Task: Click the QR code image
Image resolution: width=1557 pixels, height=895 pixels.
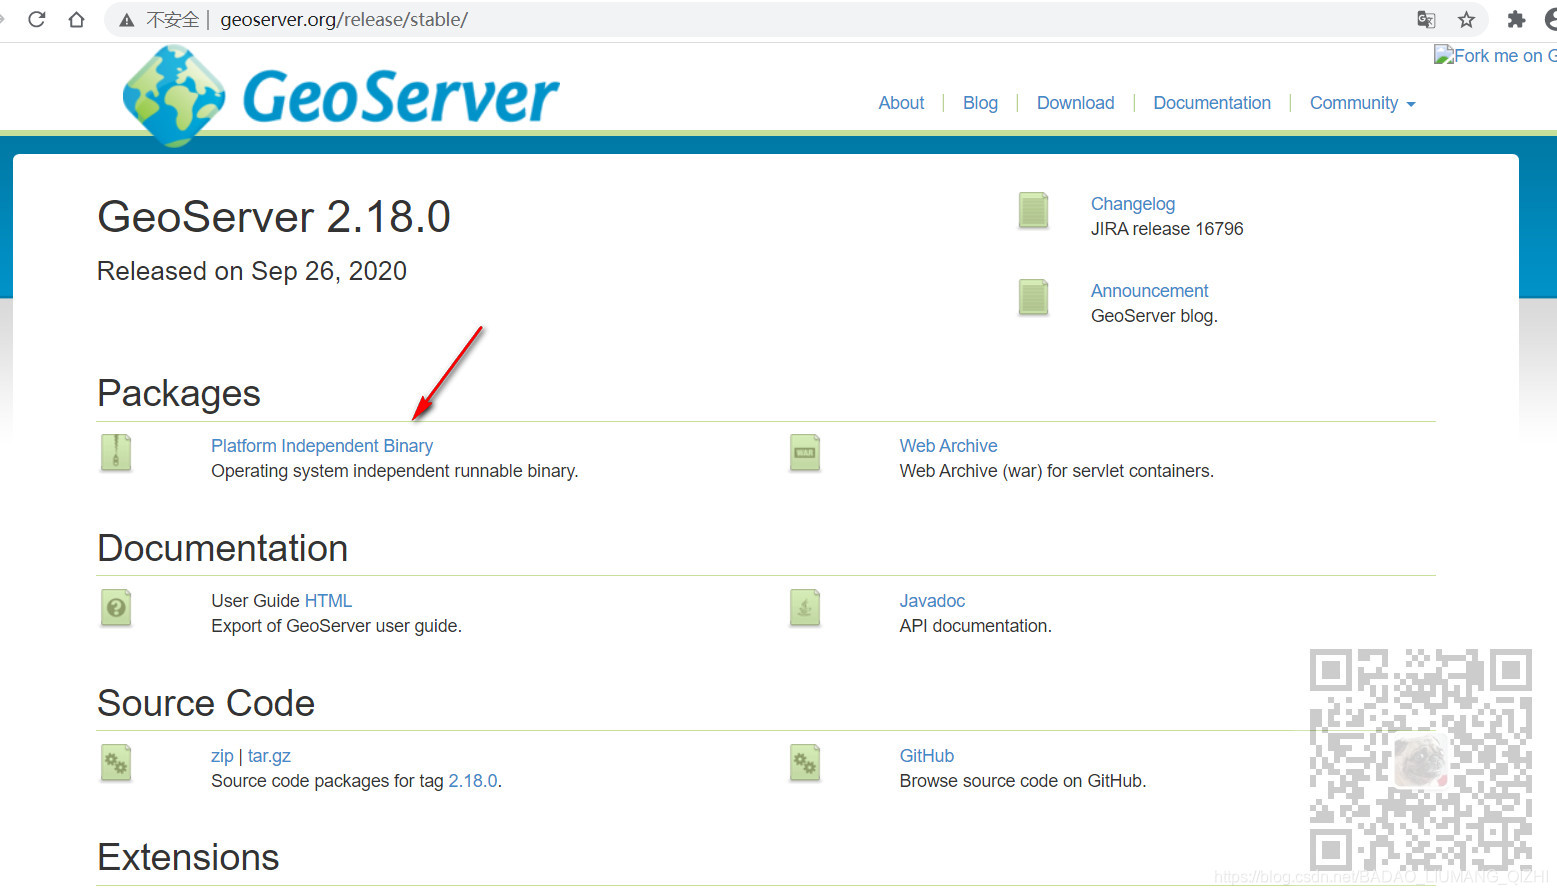Action: tap(1421, 760)
